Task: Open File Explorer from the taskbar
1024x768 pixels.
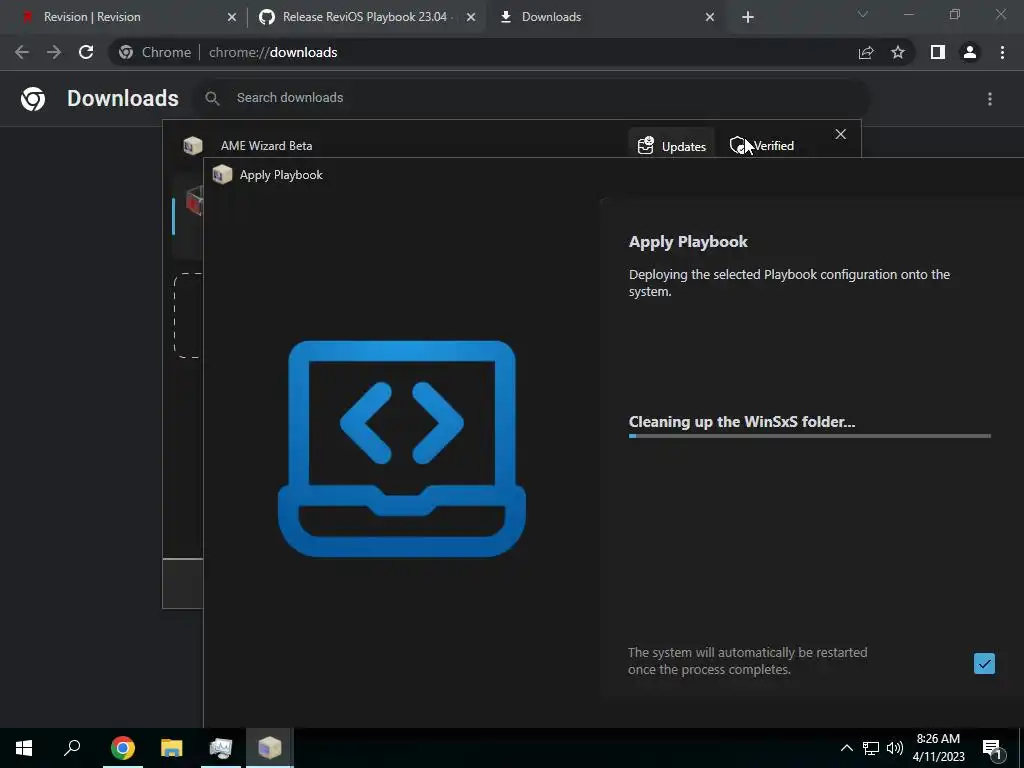Action: 172,748
